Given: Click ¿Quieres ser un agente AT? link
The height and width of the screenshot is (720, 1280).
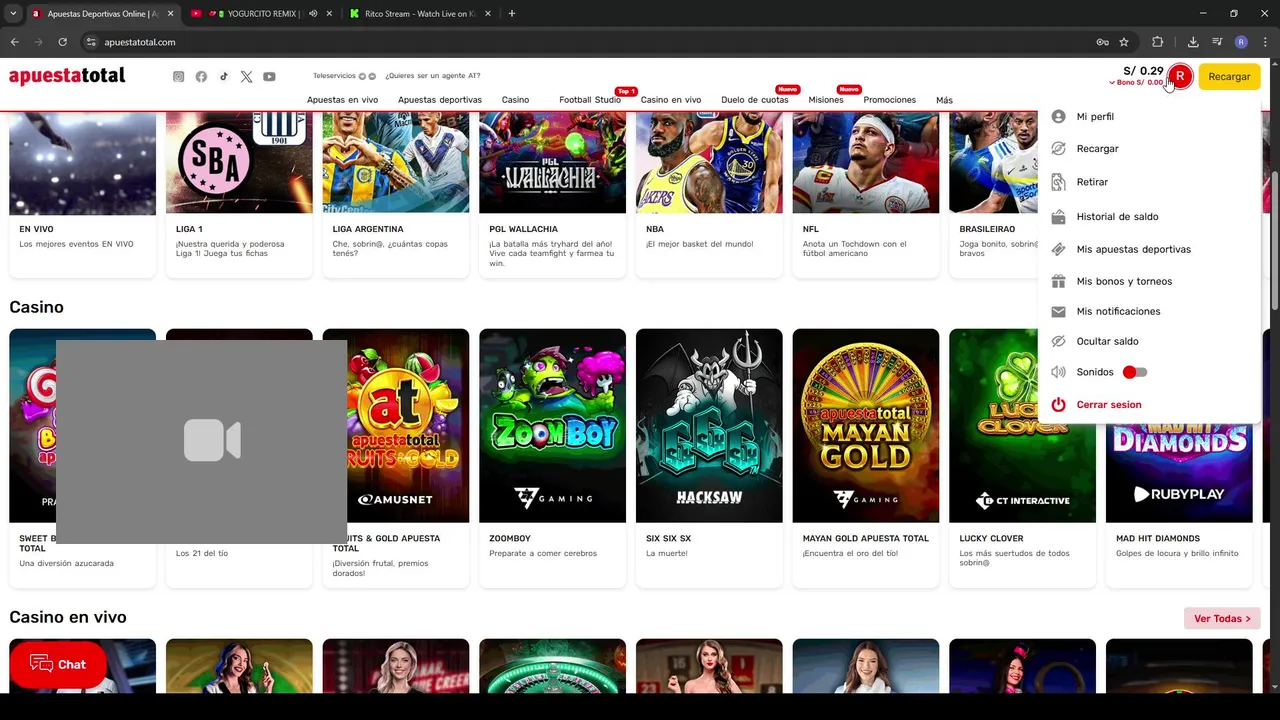Looking at the screenshot, I should tap(433, 76).
